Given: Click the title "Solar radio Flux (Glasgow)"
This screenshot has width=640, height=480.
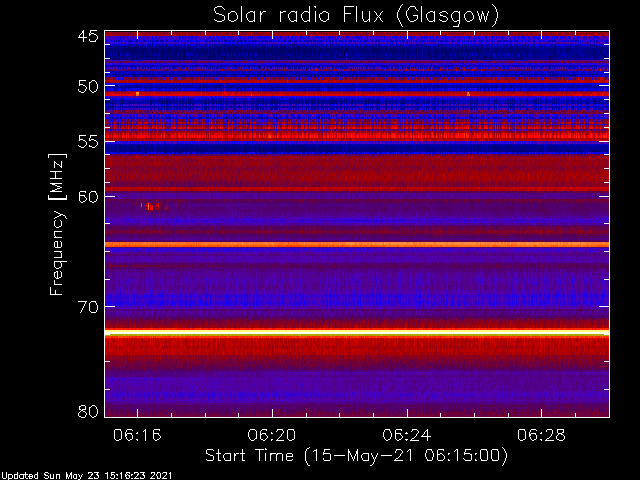Looking at the screenshot, I should [356, 16].
